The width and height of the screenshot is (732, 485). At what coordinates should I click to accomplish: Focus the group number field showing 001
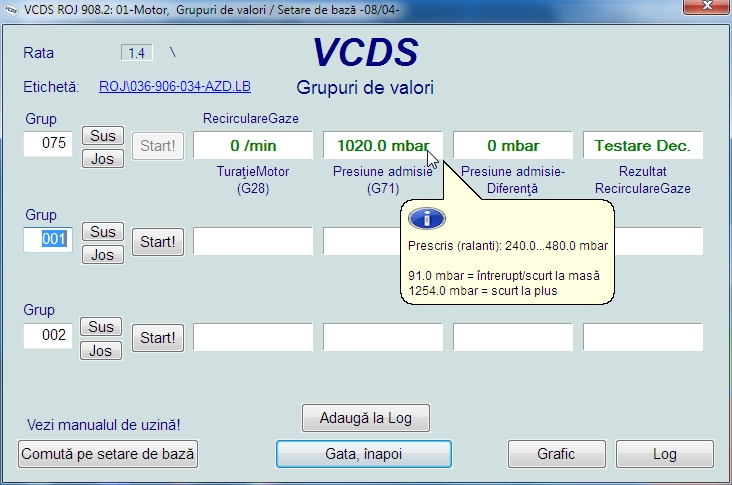tap(48, 239)
